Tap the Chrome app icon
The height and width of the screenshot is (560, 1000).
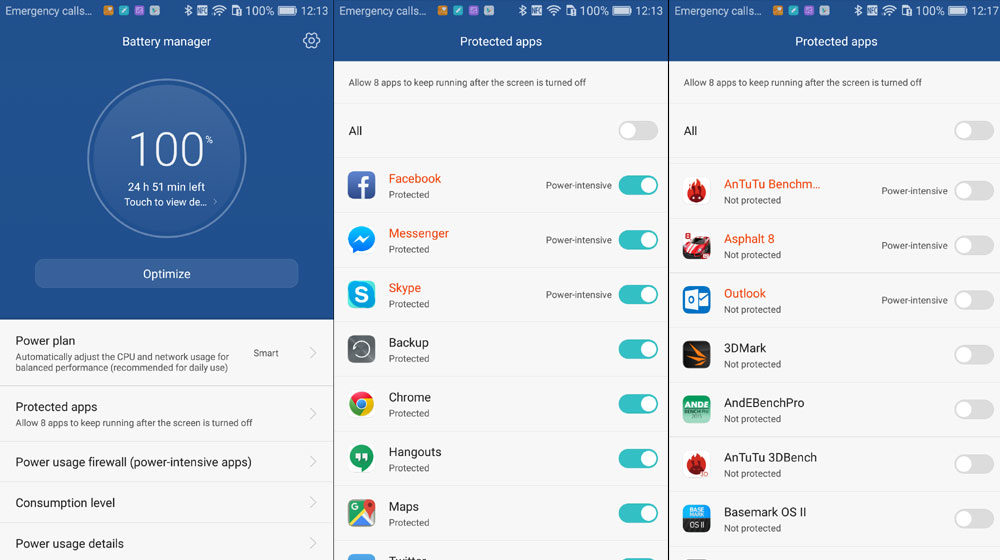(x=362, y=404)
